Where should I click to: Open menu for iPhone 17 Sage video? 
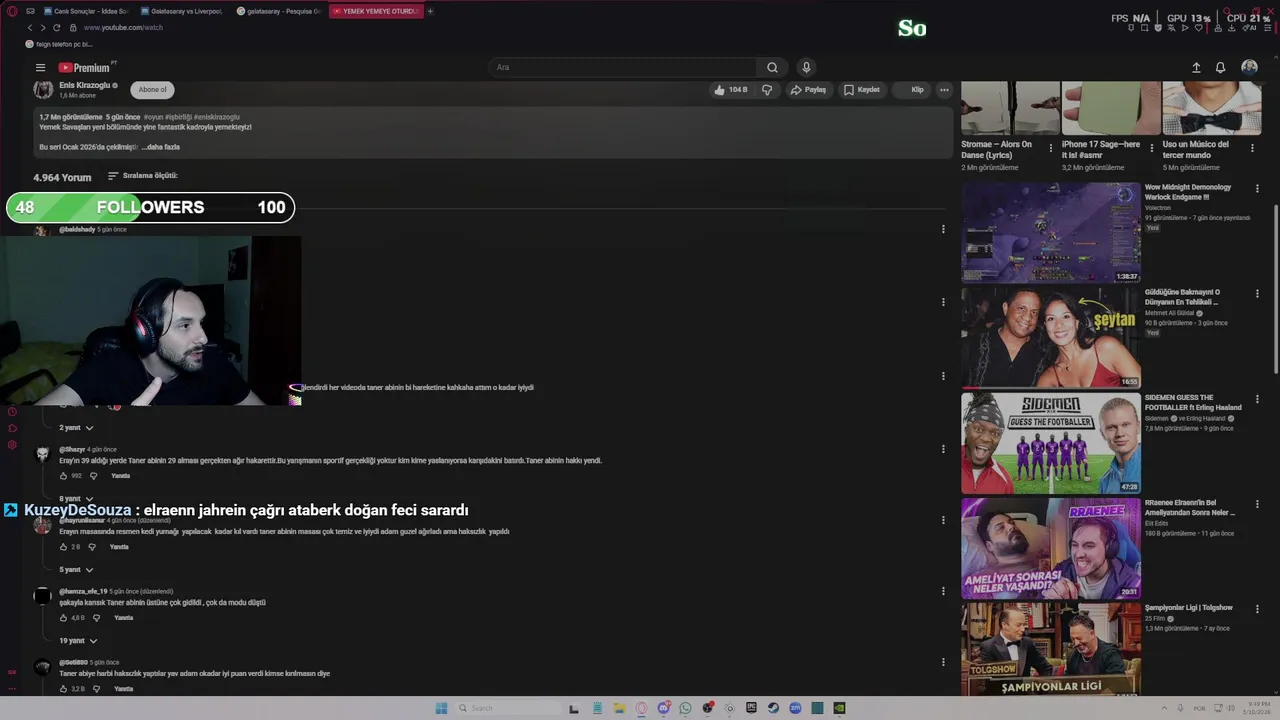pyautogui.click(x=1150, y=148)
